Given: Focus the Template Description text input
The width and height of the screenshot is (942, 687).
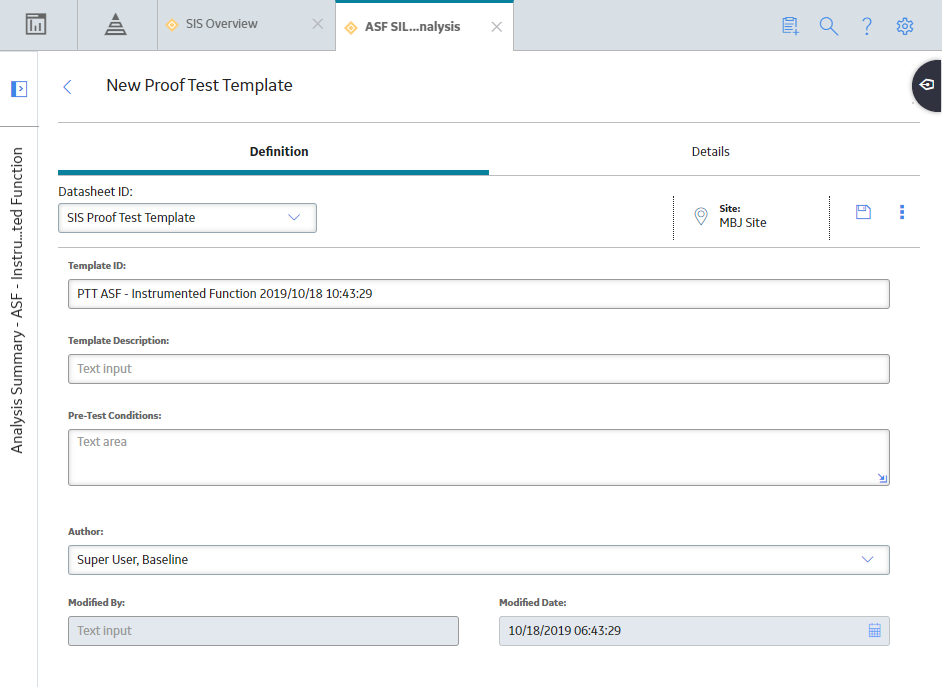Looking at the screenshot, I should pos(479,369).
